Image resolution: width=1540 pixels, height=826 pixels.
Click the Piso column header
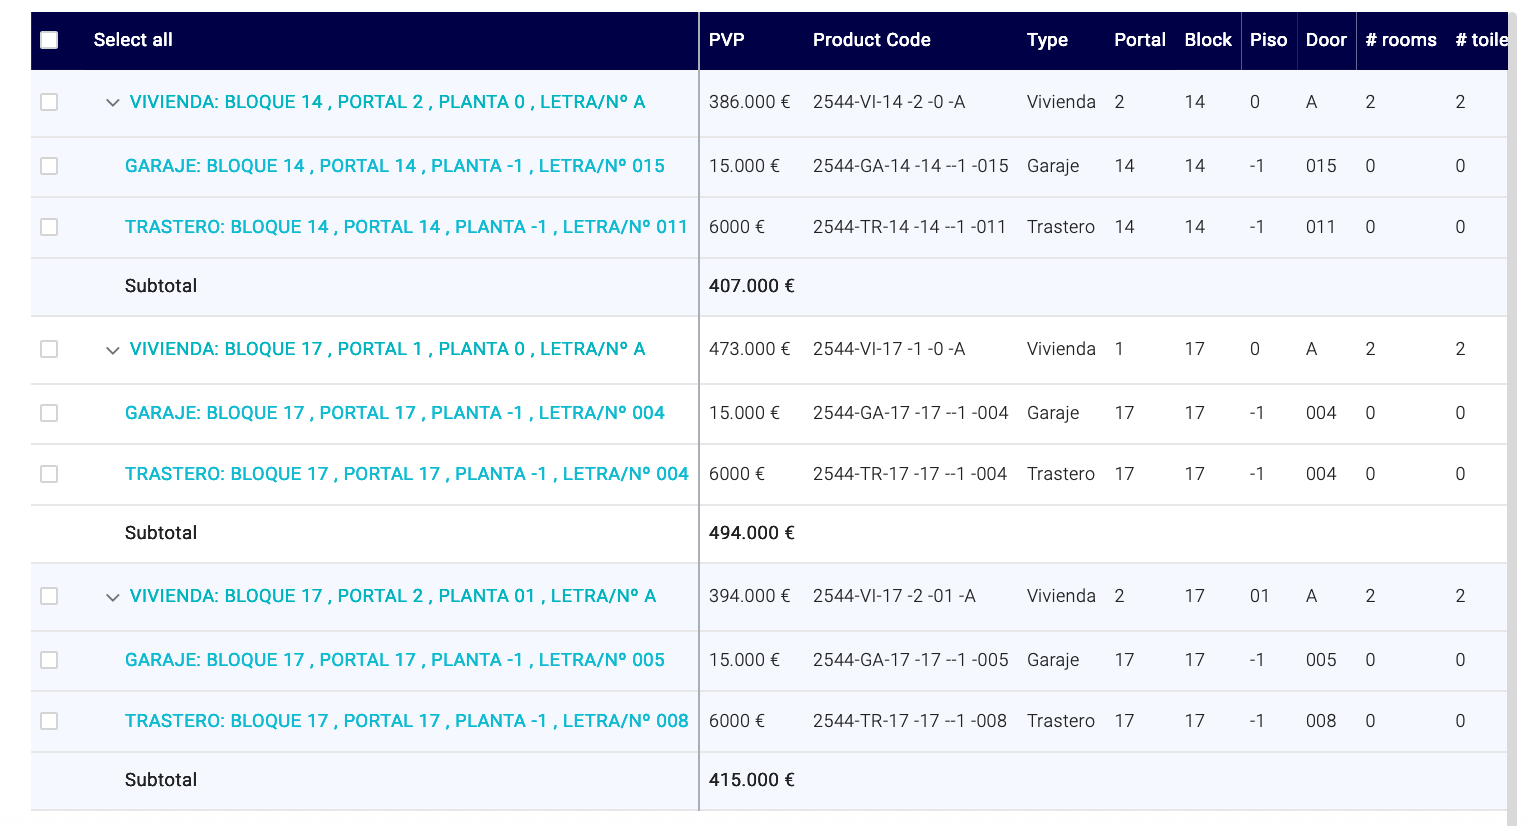[1268, 40]
